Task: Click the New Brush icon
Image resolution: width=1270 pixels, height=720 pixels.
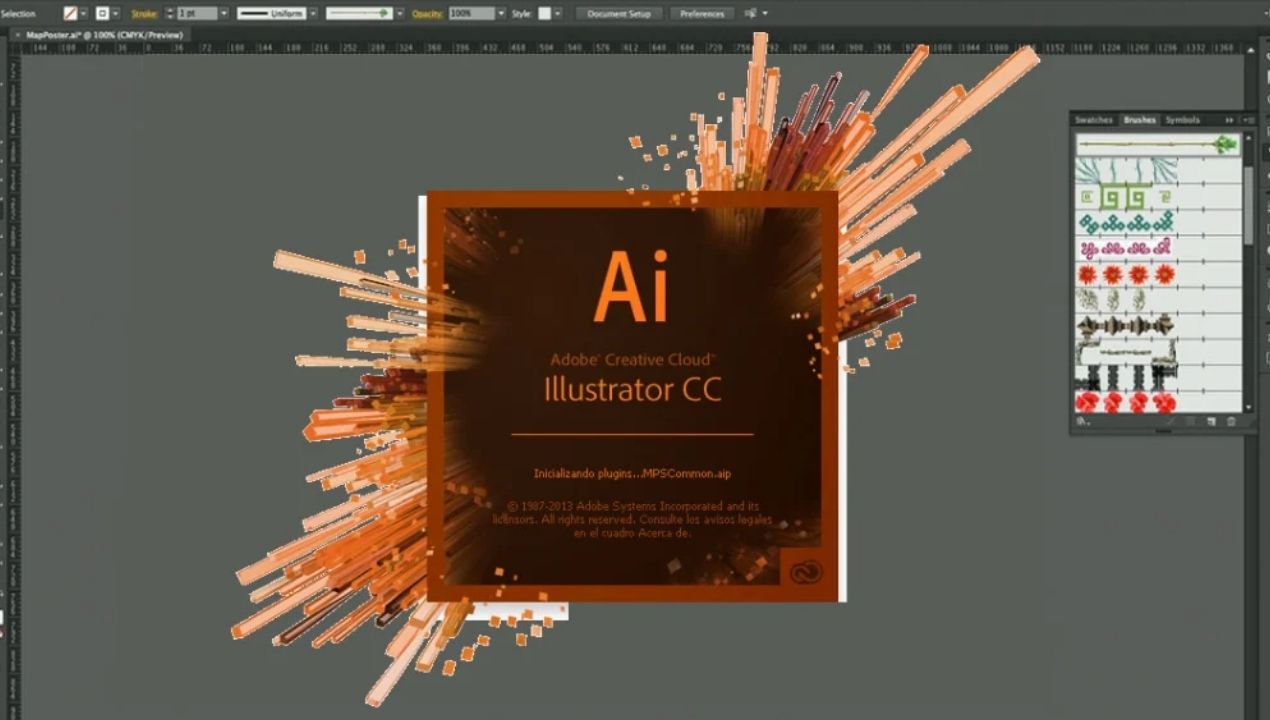Action: 1211,422
